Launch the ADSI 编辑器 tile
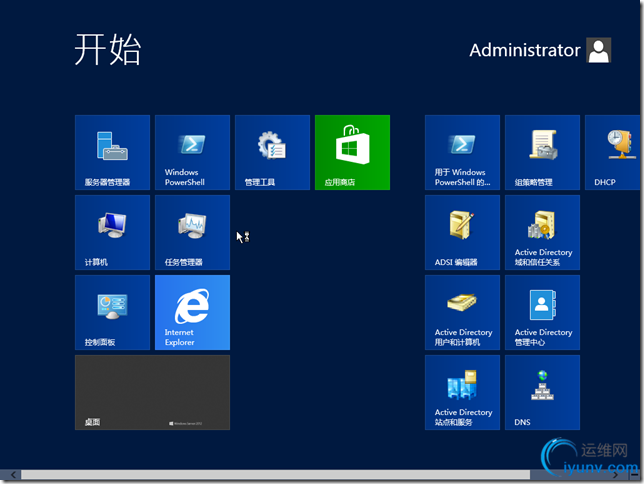The height and width of the screenshot is (484, 644). 462,233
